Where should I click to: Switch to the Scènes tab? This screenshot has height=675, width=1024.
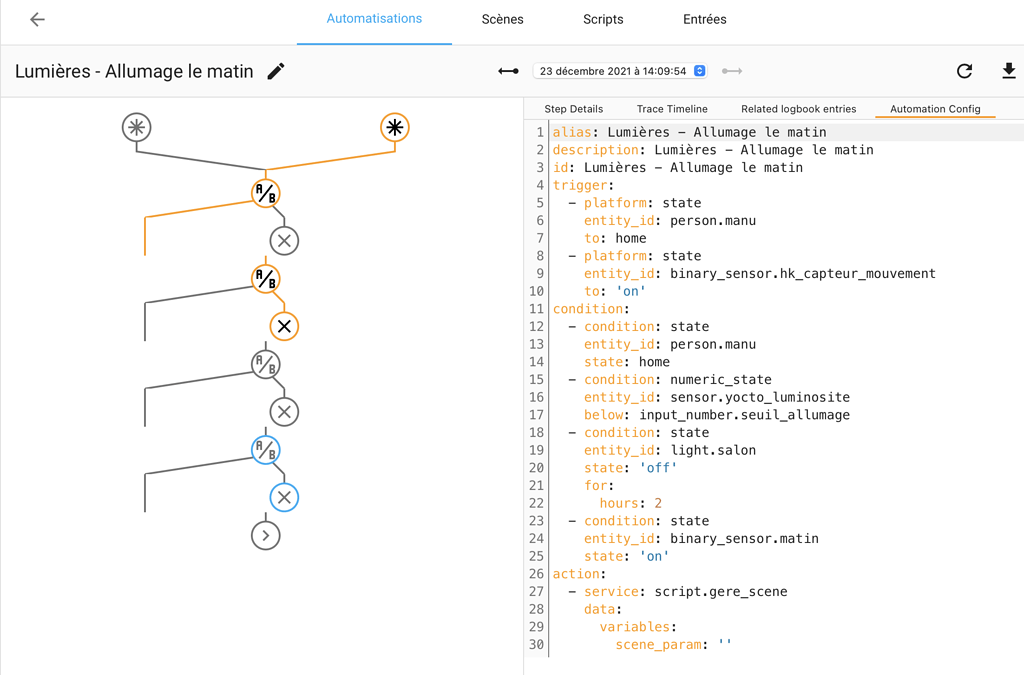[502, 19]
